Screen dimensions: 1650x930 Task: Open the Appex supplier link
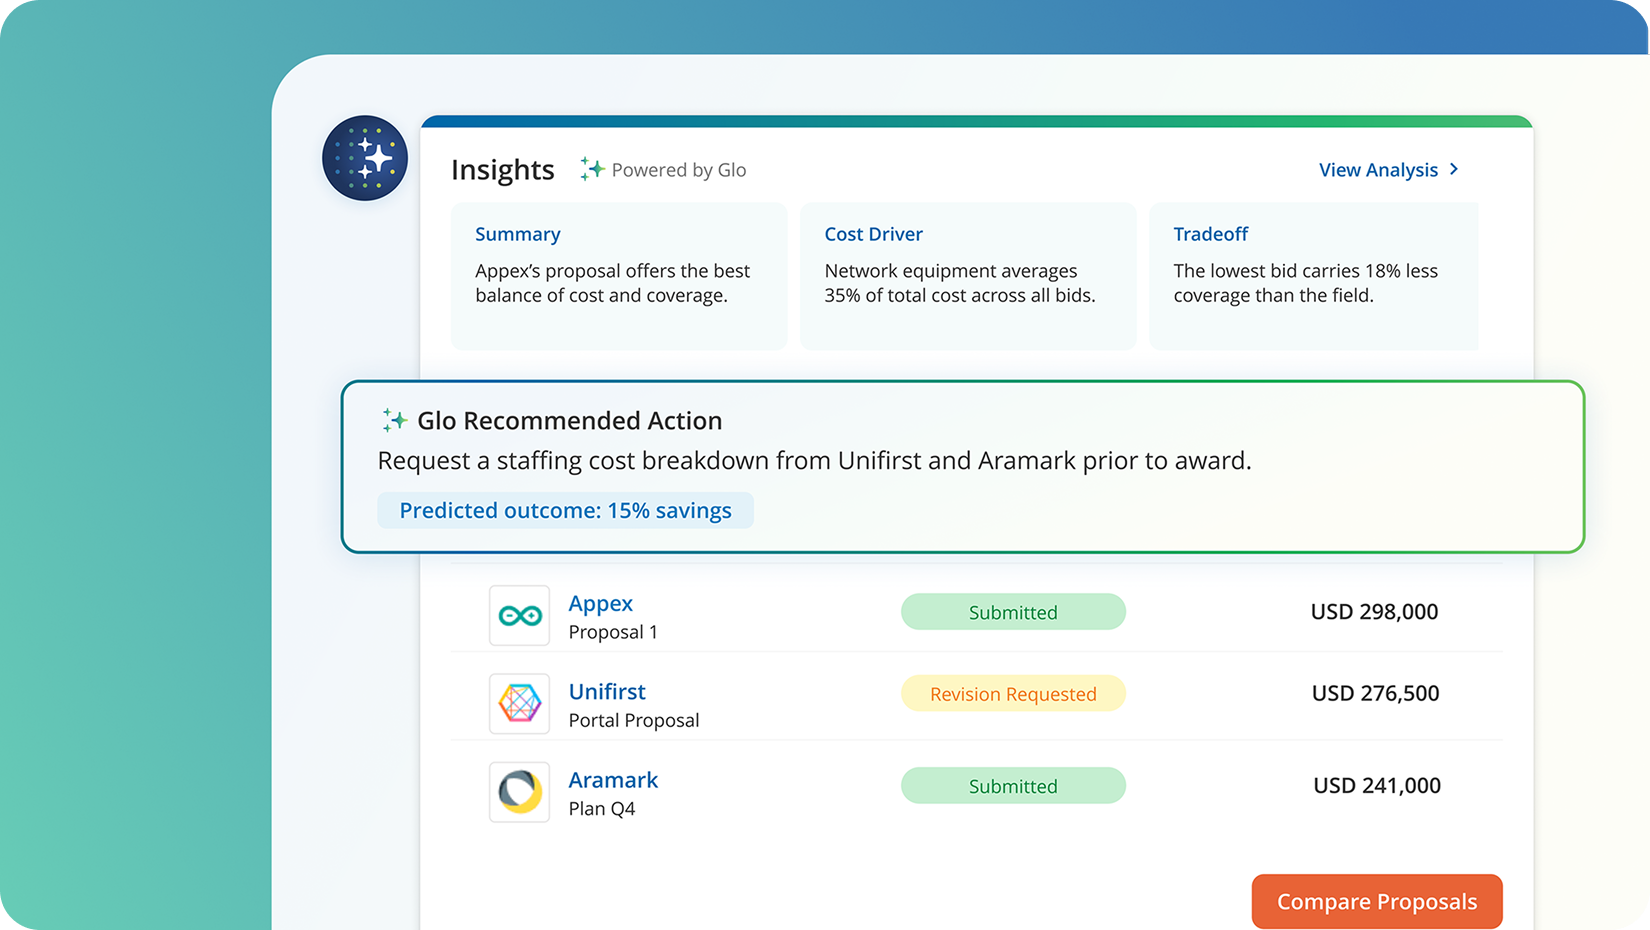(x=601, y=603)
